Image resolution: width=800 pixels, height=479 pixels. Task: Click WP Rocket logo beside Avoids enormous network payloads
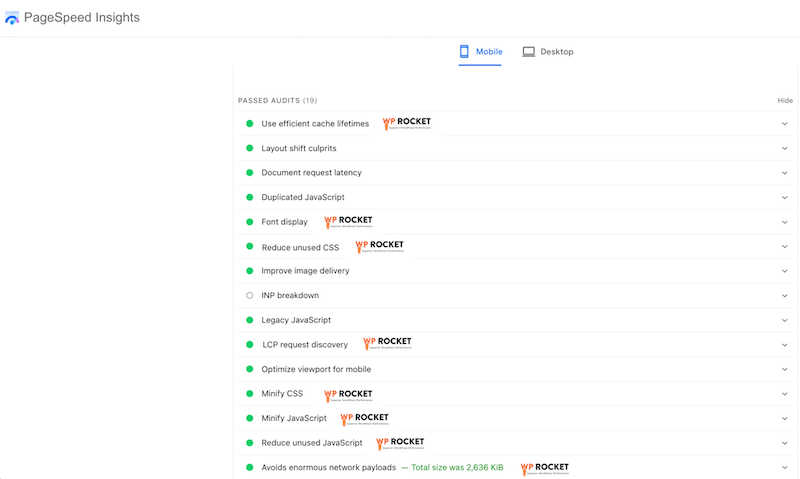pos(544,467)
